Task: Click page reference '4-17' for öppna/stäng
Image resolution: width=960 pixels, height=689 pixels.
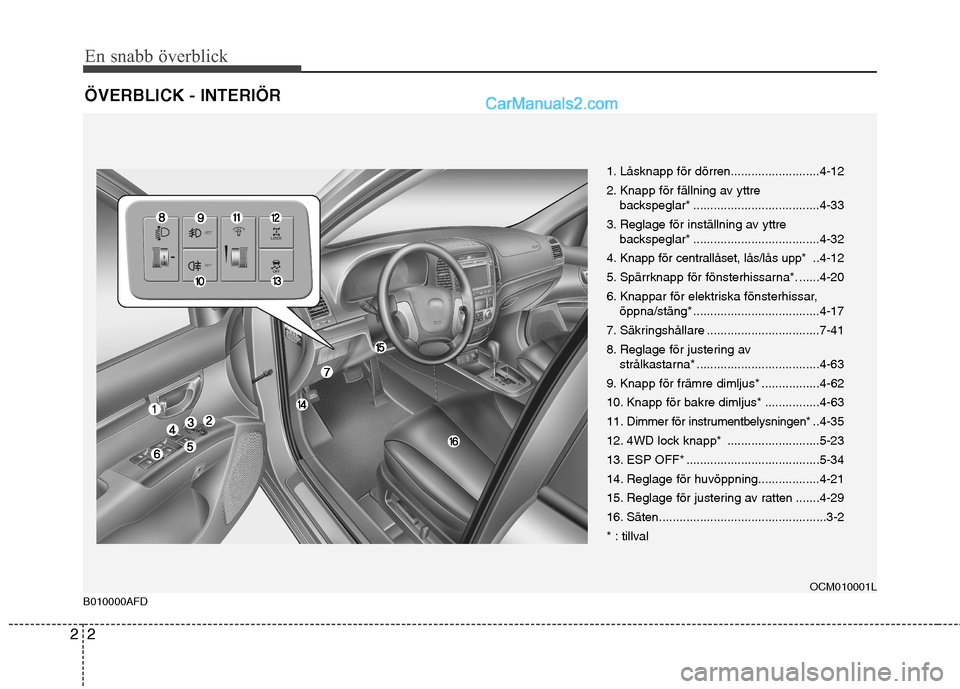Action: point(831,311)
